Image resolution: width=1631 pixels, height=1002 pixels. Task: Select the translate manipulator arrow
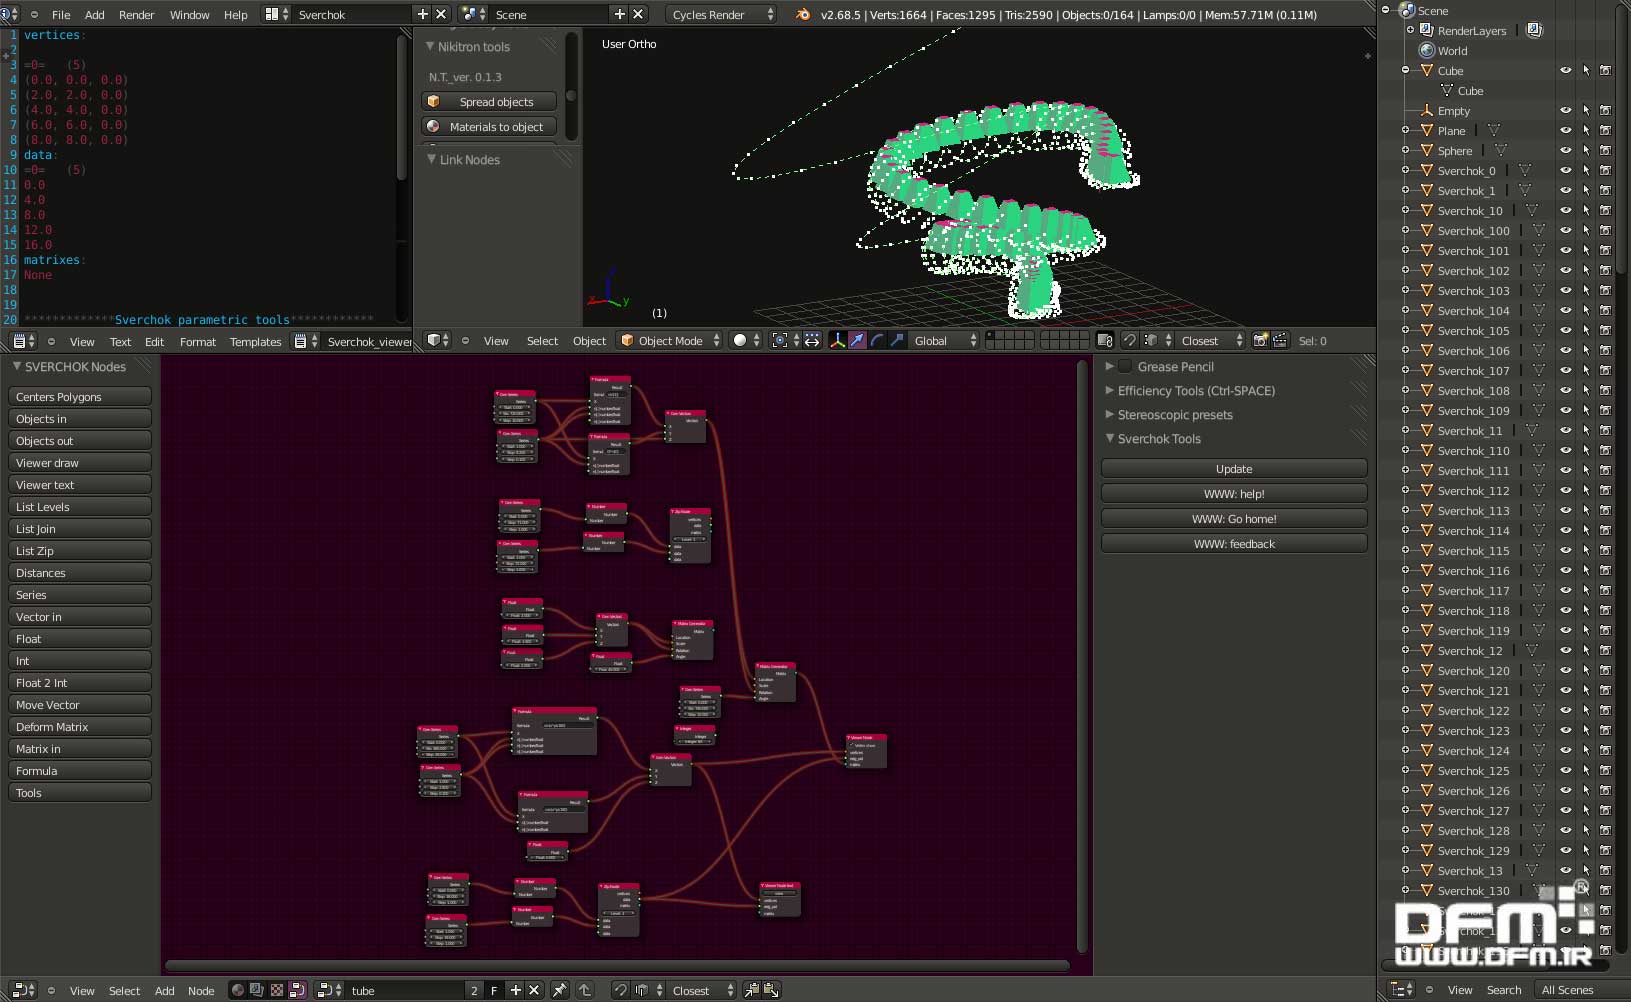[857, 340]
